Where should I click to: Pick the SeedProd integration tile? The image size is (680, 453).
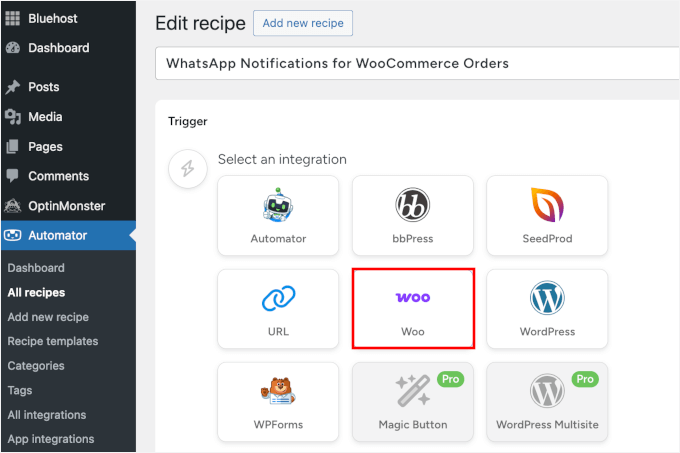(x=547, y=215)
